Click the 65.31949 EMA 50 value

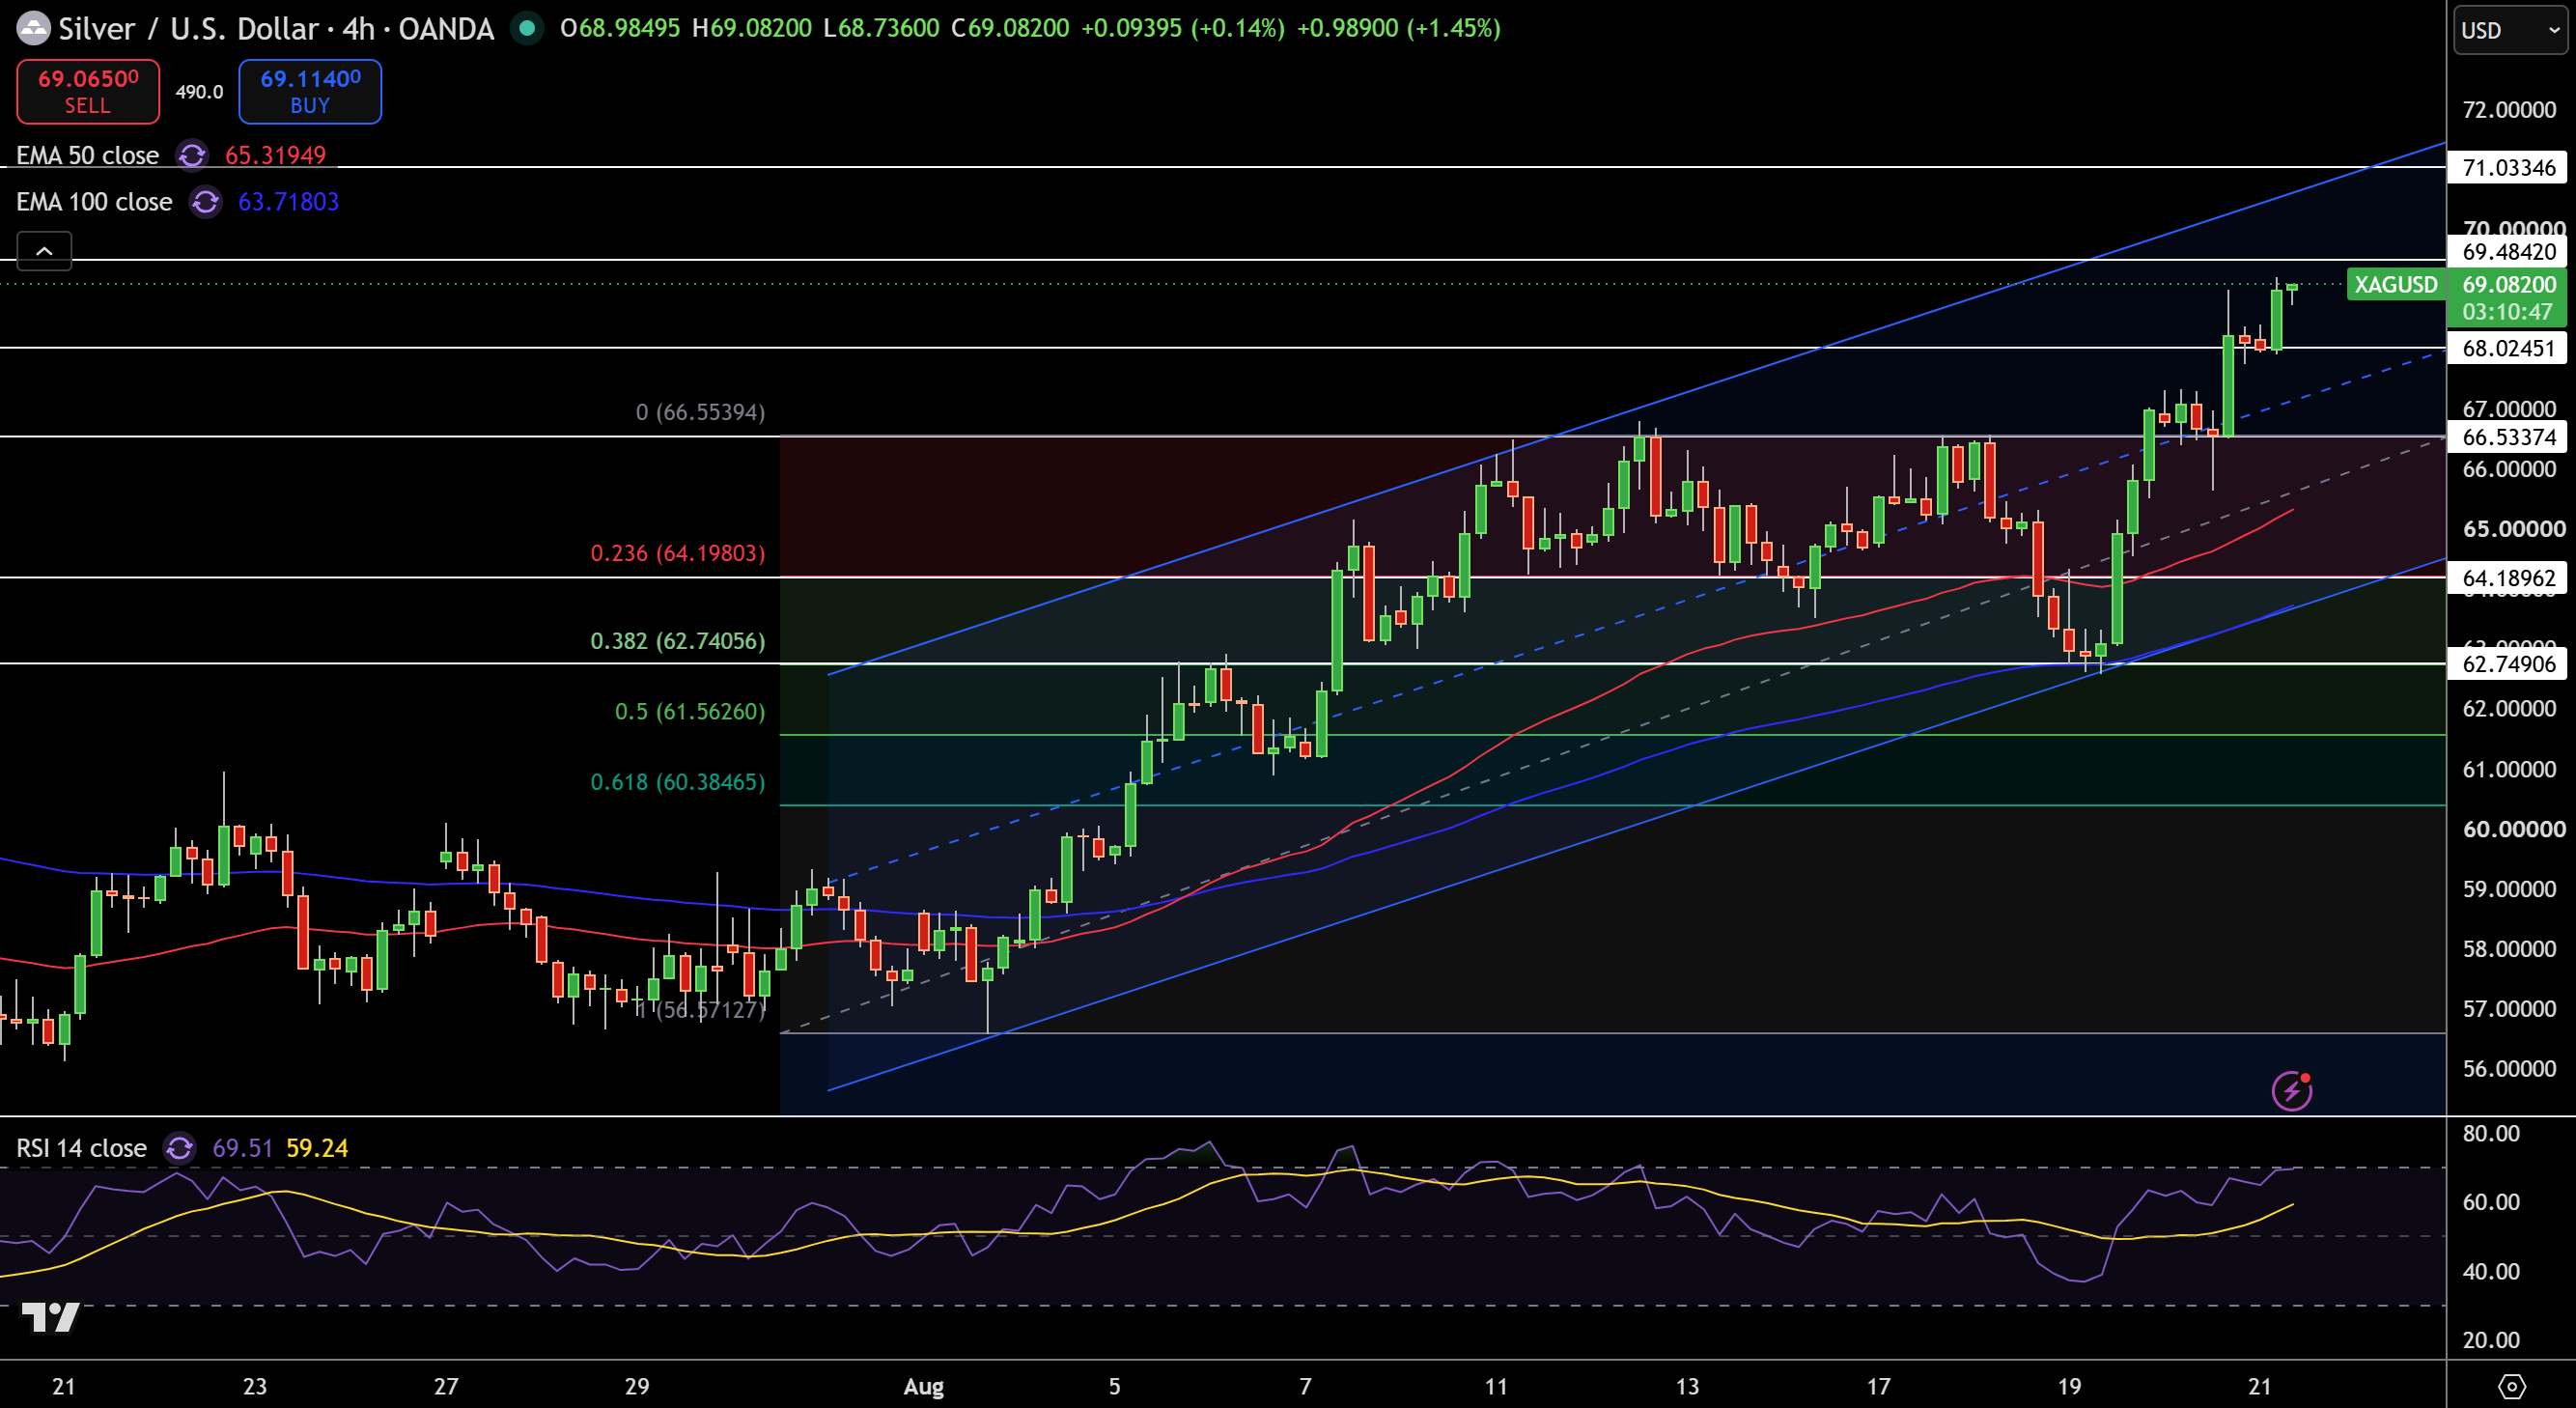275,155
